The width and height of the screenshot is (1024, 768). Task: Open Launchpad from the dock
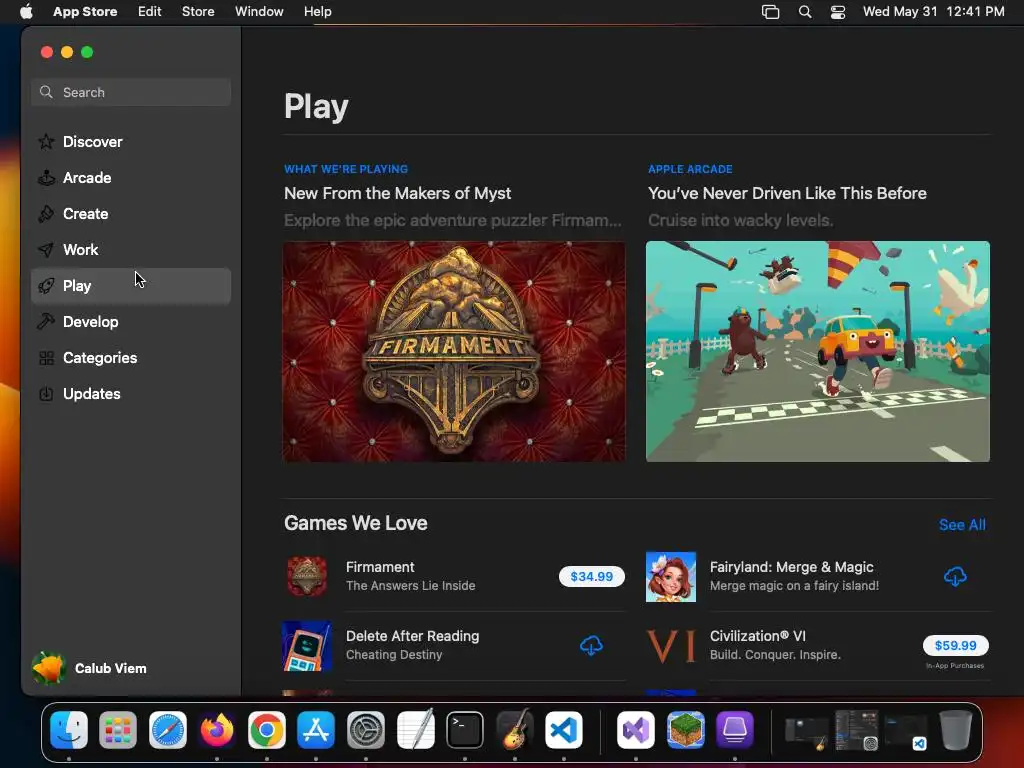(118, 729)
